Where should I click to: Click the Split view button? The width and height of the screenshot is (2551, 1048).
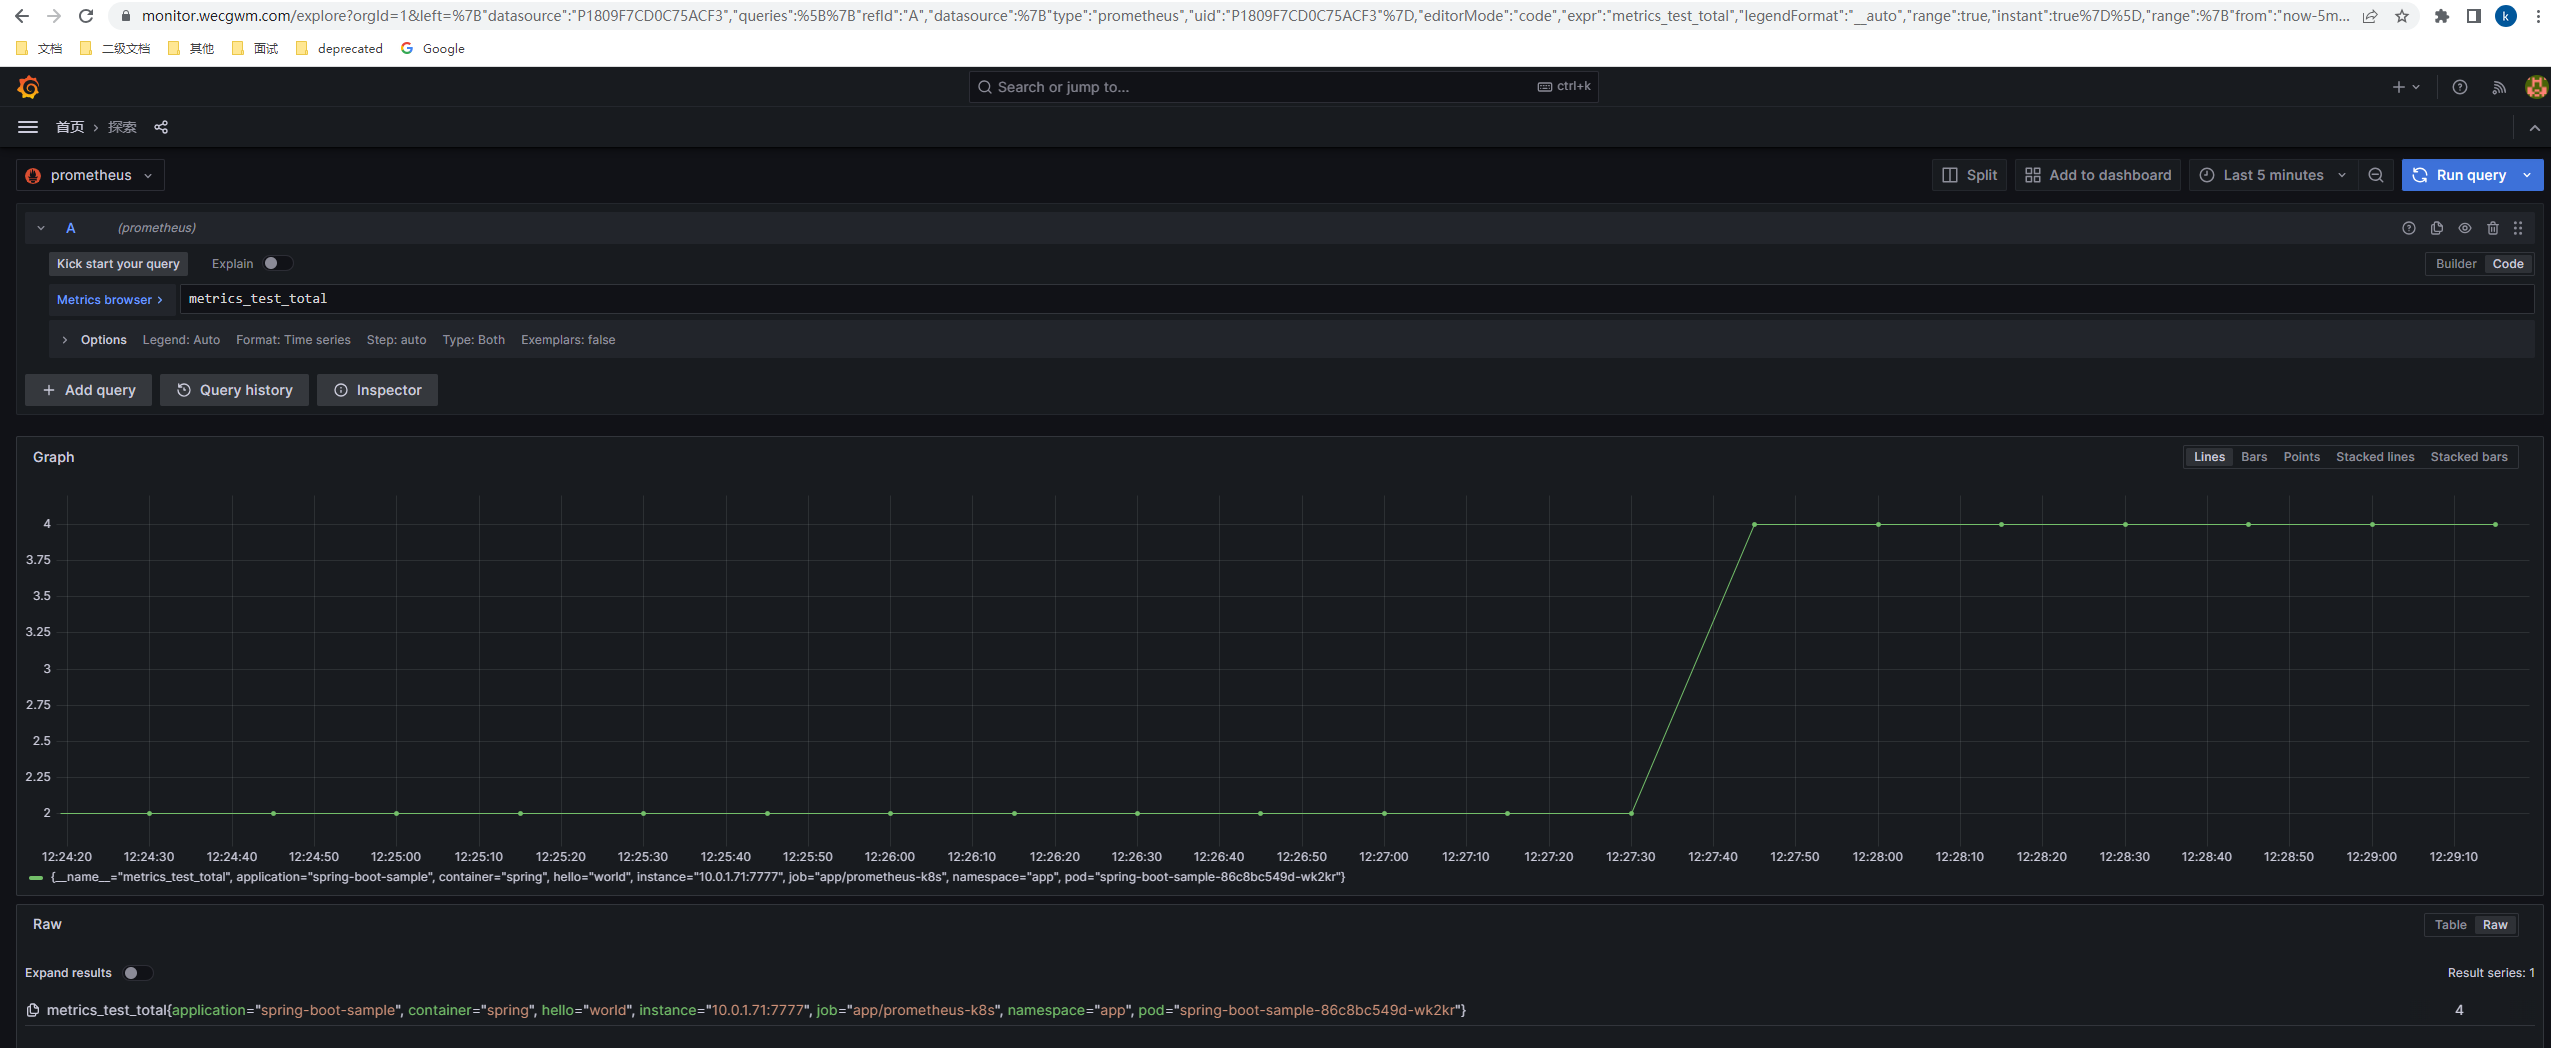[x=1969, y=175]
